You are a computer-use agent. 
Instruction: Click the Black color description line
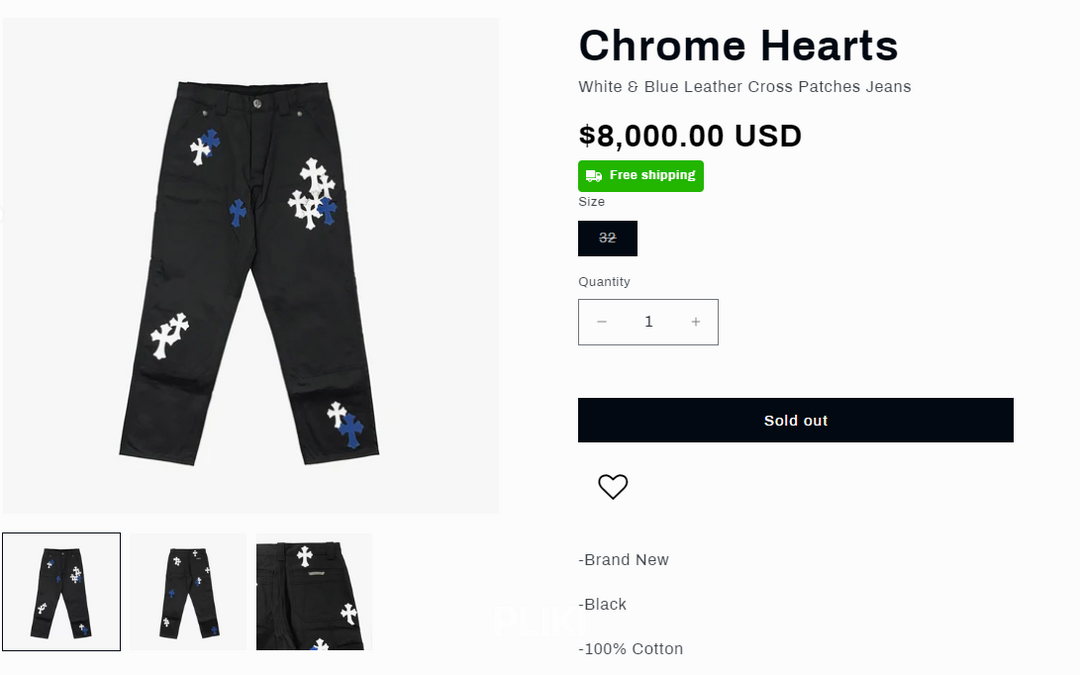coord(603,605)
